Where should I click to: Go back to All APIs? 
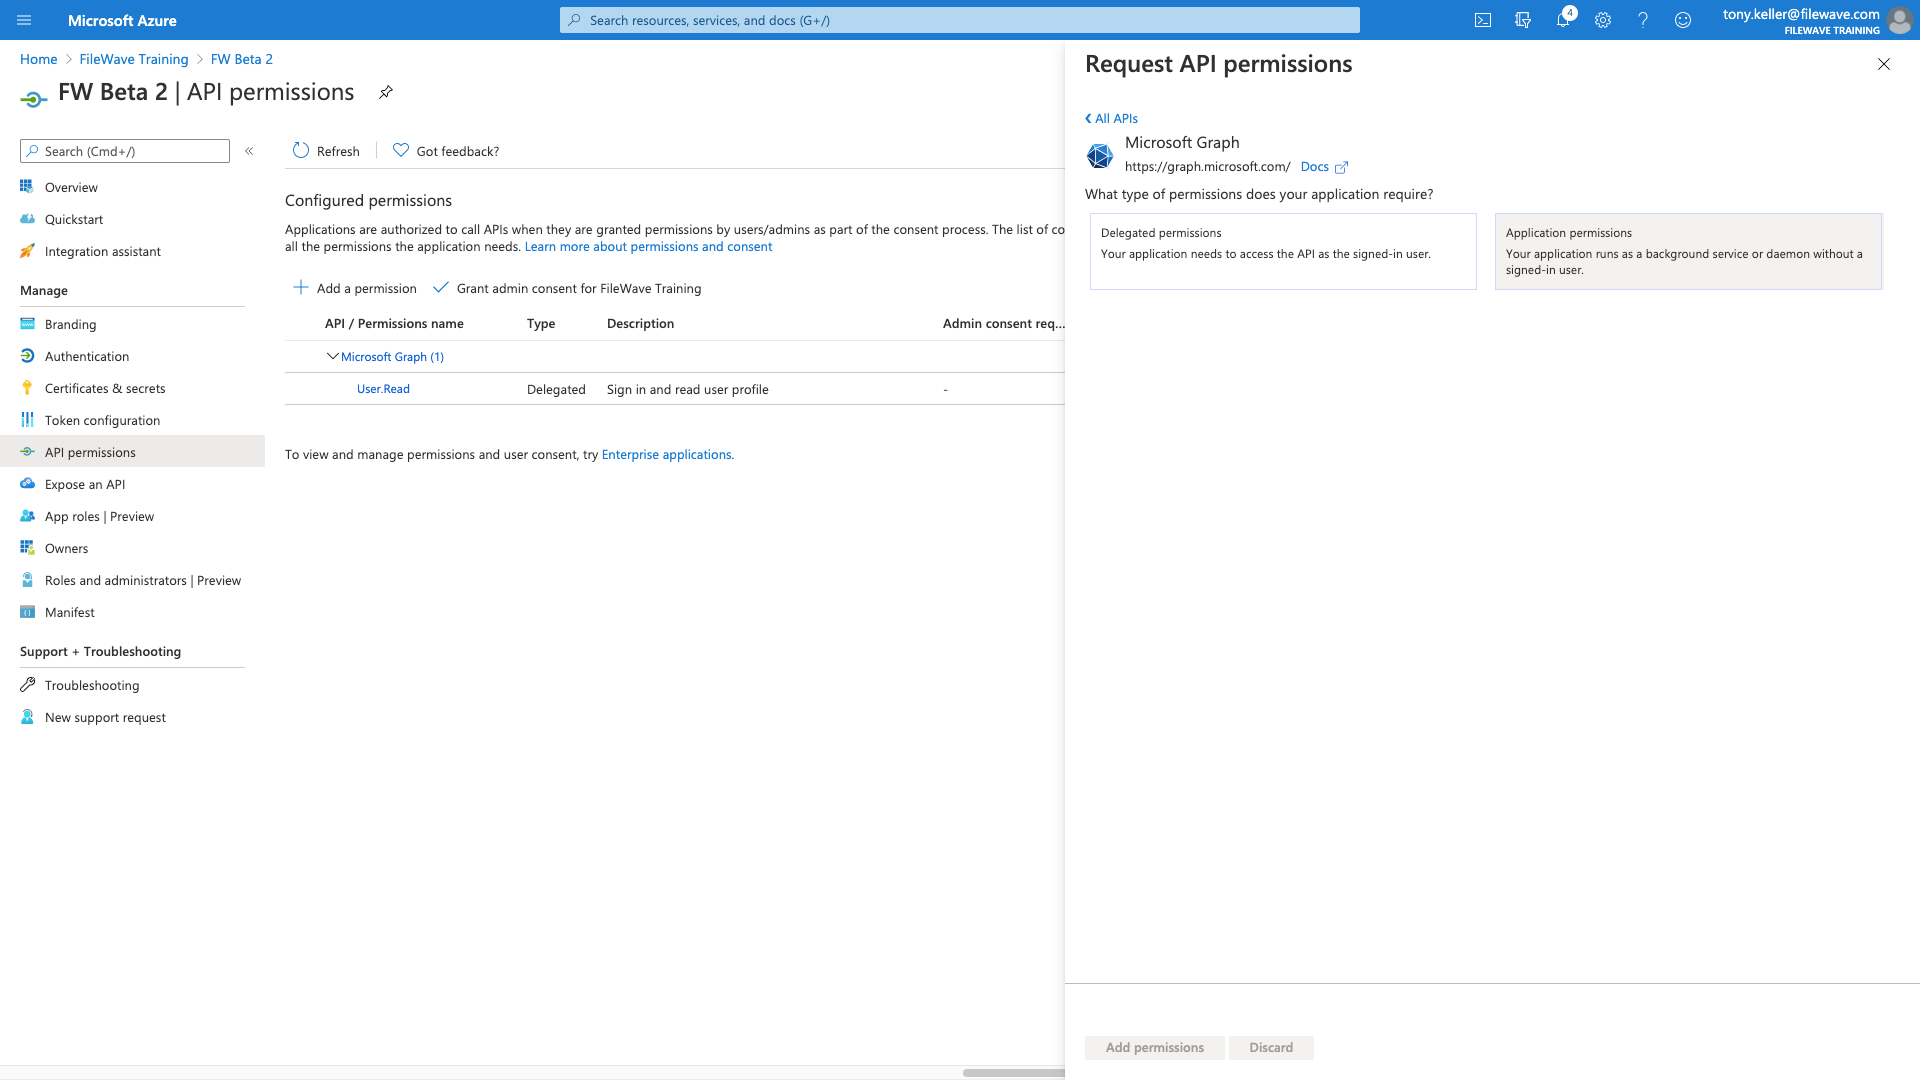click(1111, 118)
